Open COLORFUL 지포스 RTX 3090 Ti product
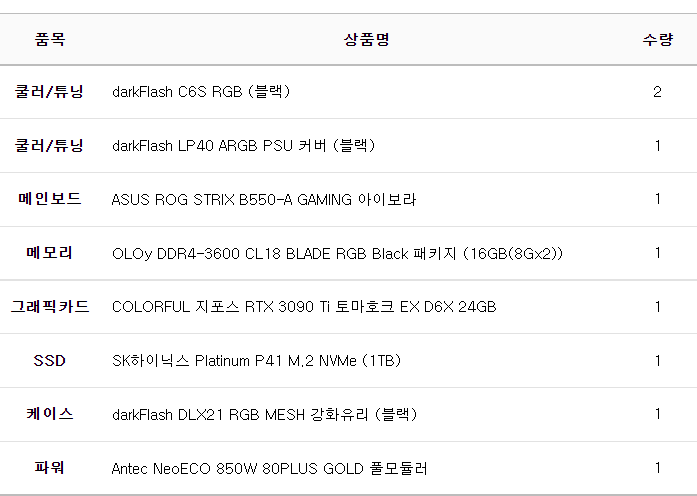 pyautogui.click(x=304, y=307)
